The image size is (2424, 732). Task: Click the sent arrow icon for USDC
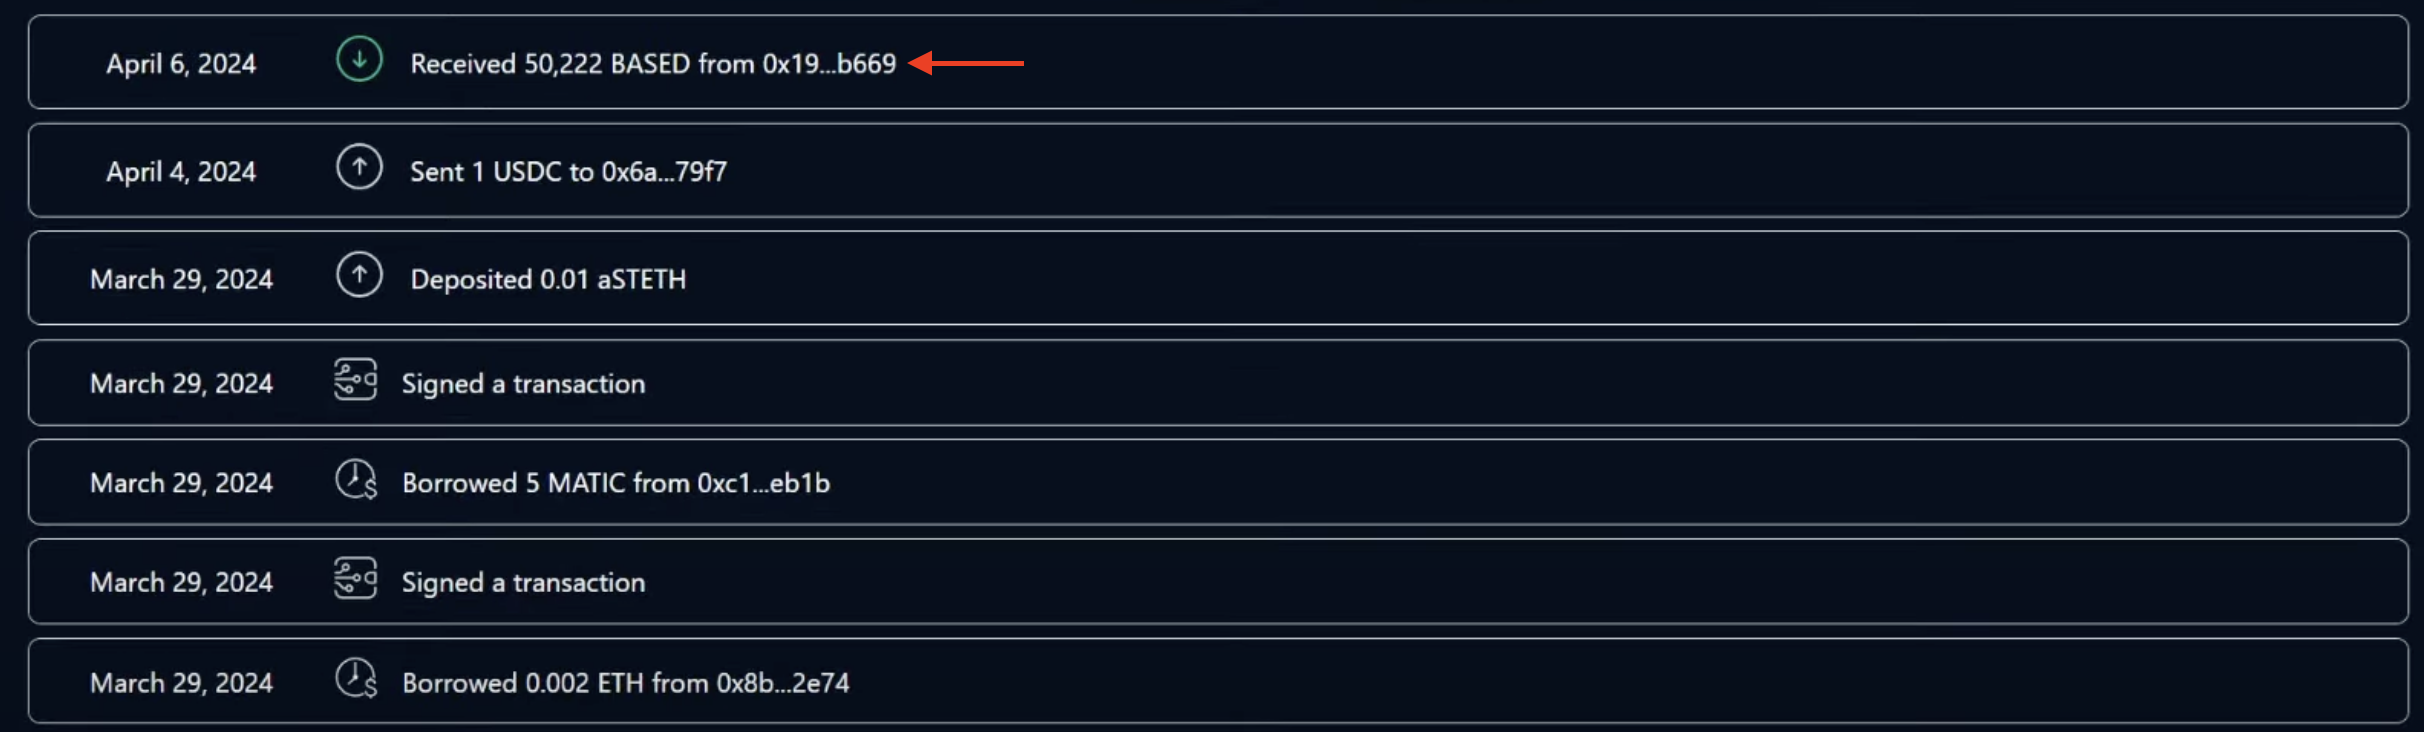point(359,167)
